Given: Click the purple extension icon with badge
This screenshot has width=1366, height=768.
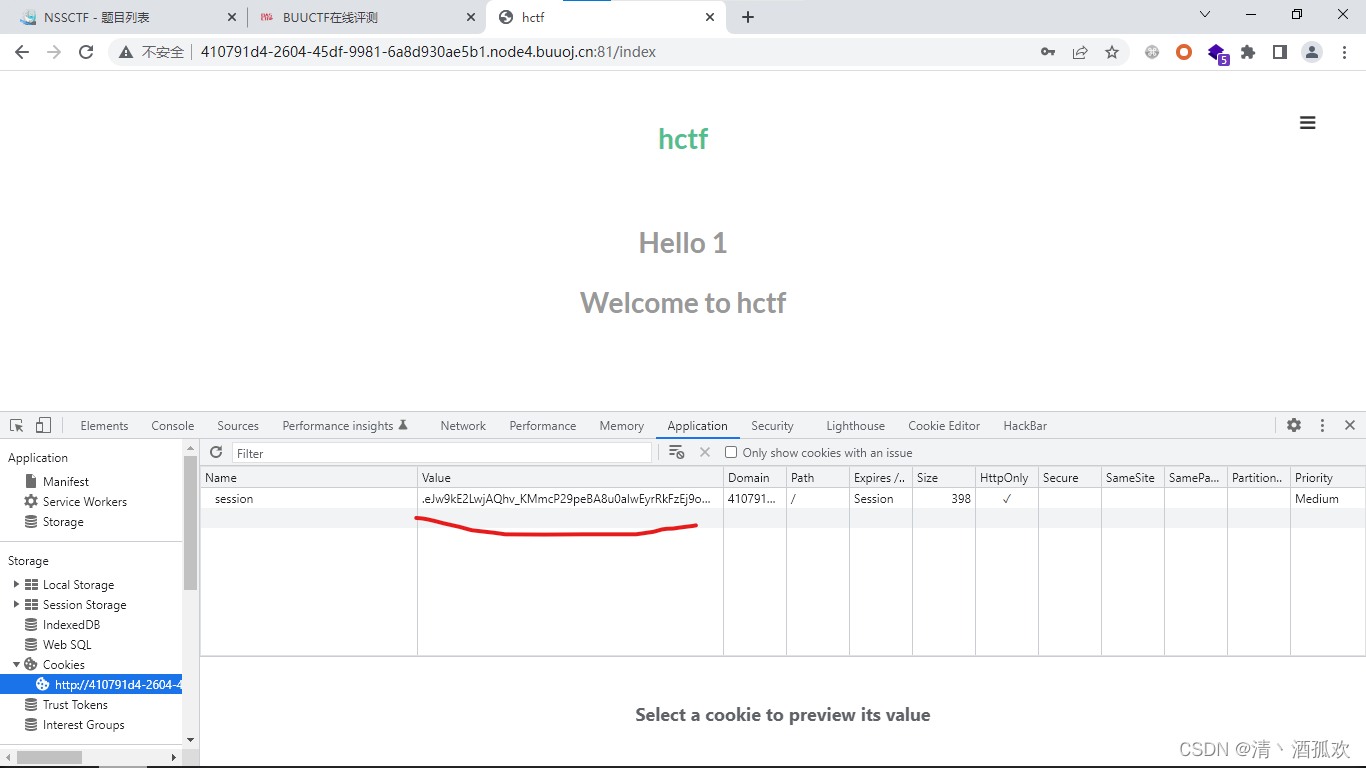Looking at the screenshot, I should coord(1217,53).
